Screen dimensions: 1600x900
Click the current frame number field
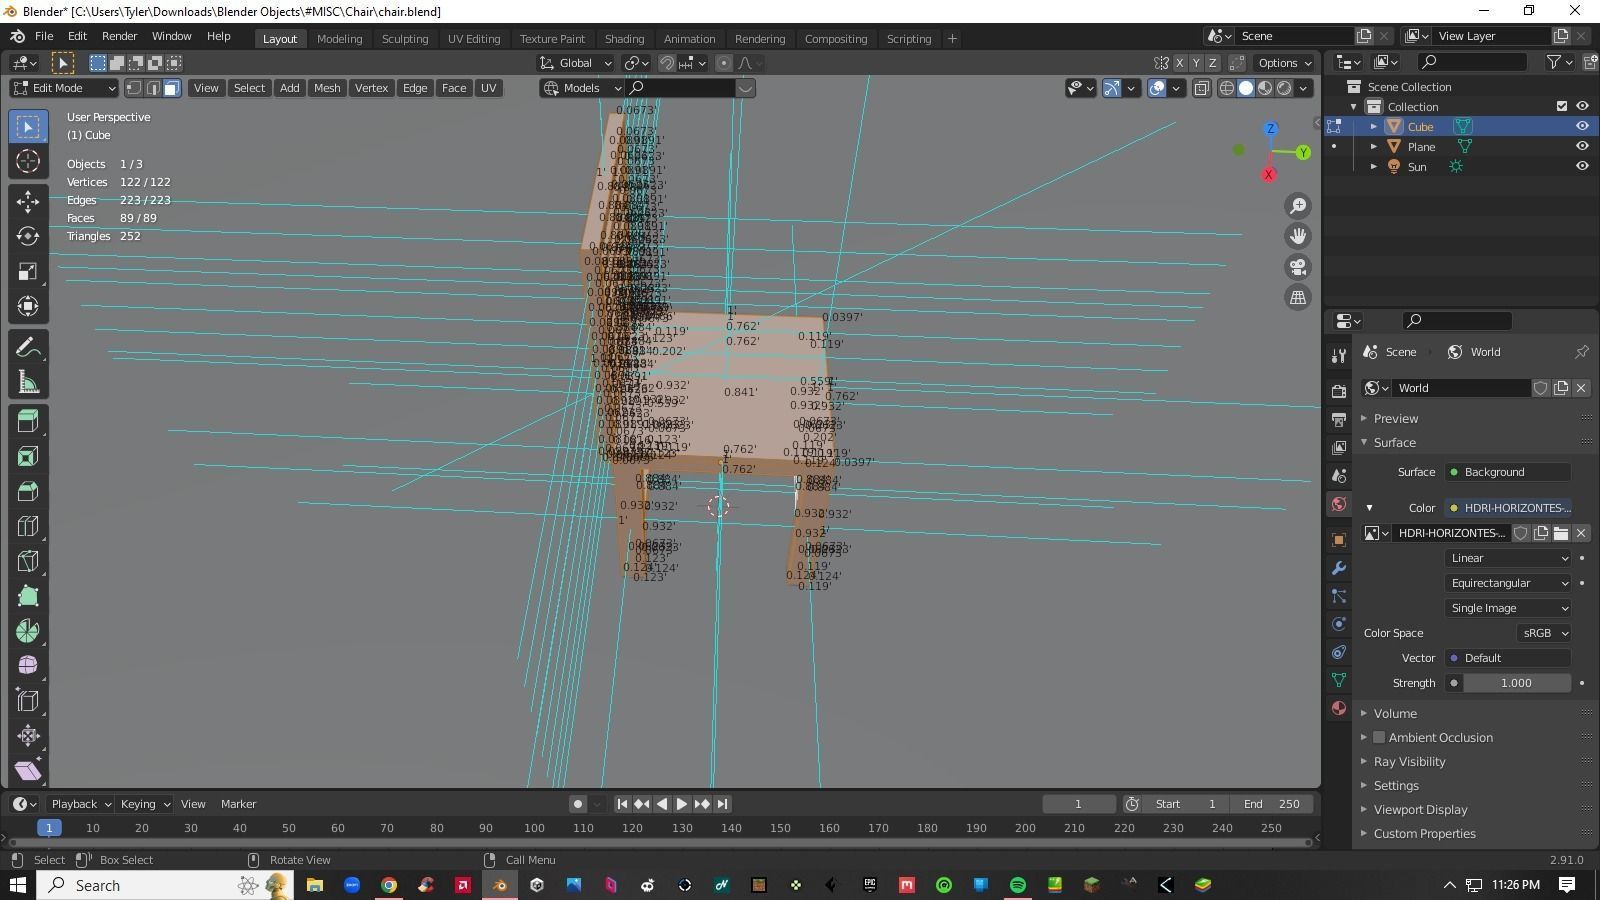[1078, 805]
